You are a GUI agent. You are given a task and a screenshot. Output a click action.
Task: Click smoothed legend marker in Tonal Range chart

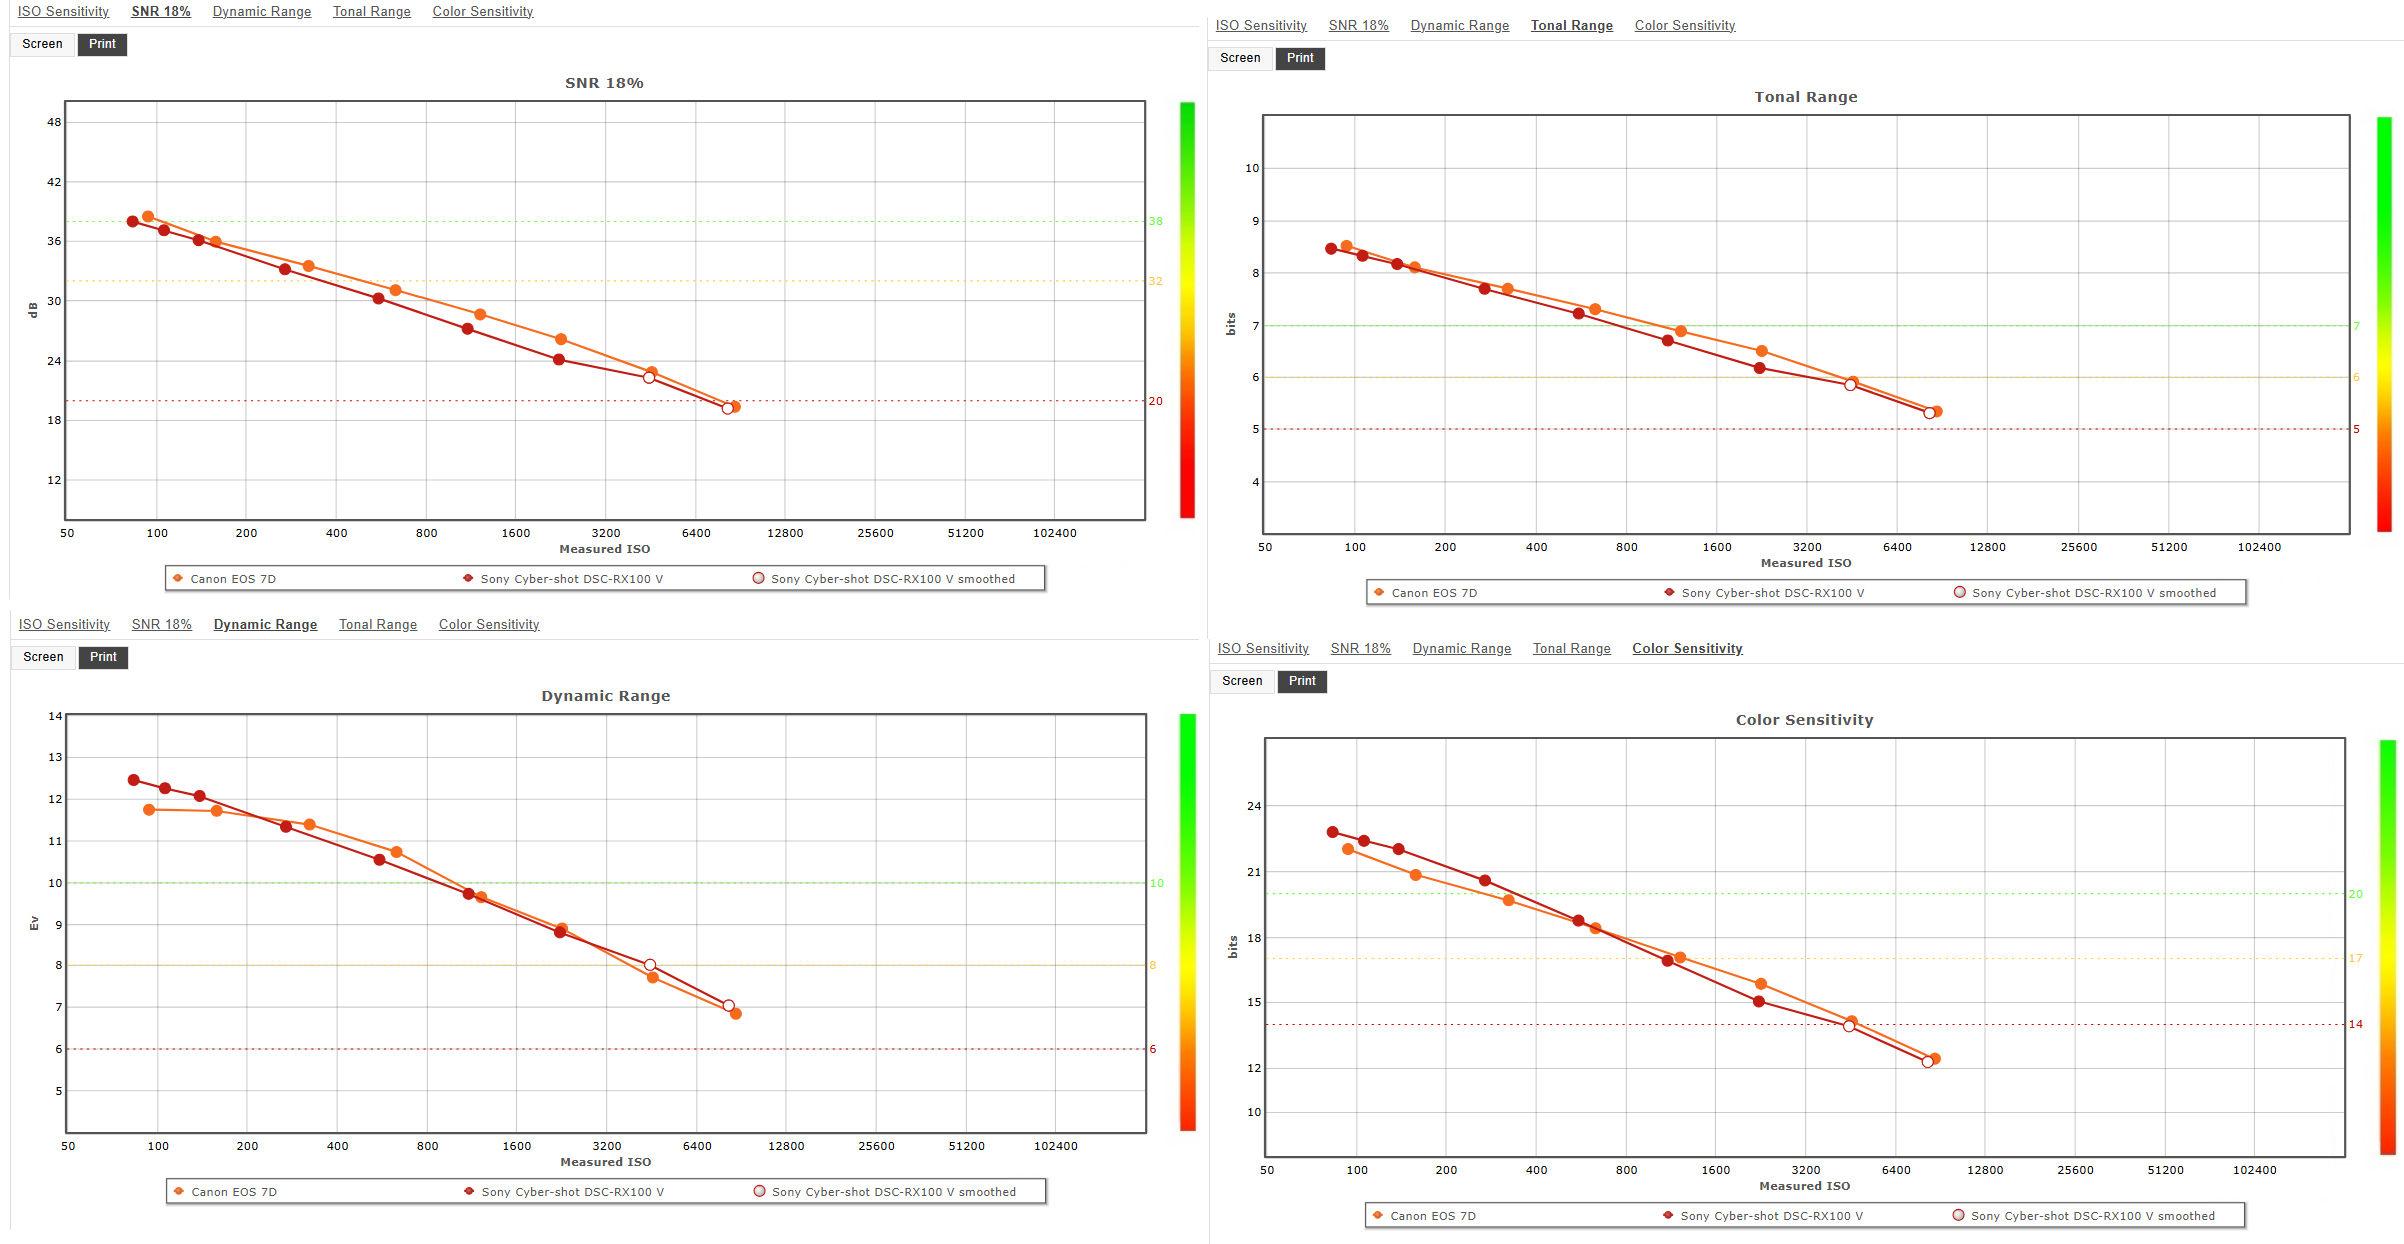tap(1960, 592)
